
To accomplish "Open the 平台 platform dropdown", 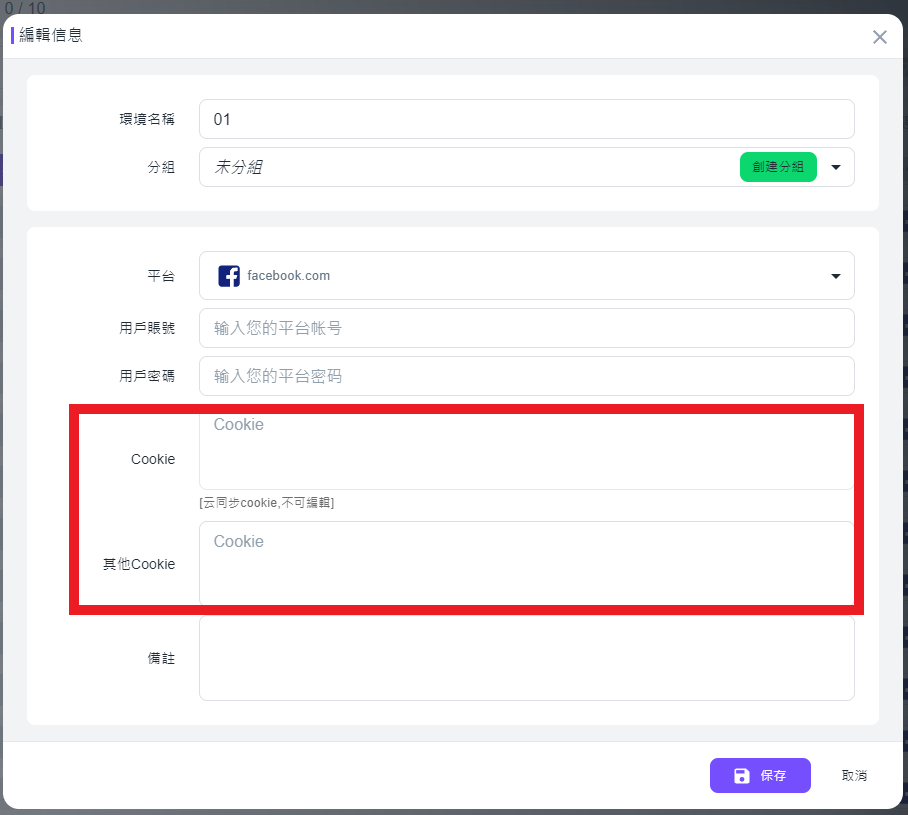I will 835,275.
